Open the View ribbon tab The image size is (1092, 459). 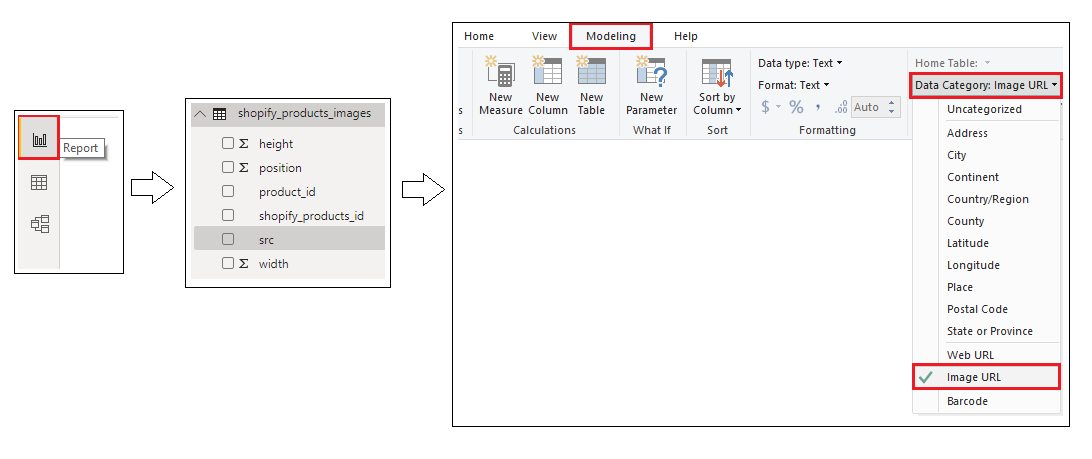pos(544,36)
